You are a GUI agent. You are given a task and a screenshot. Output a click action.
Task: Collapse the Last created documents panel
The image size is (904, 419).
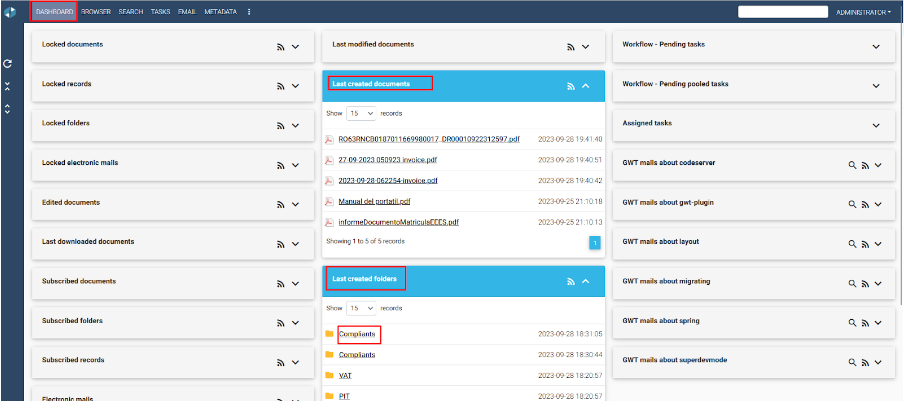(586, 86)
